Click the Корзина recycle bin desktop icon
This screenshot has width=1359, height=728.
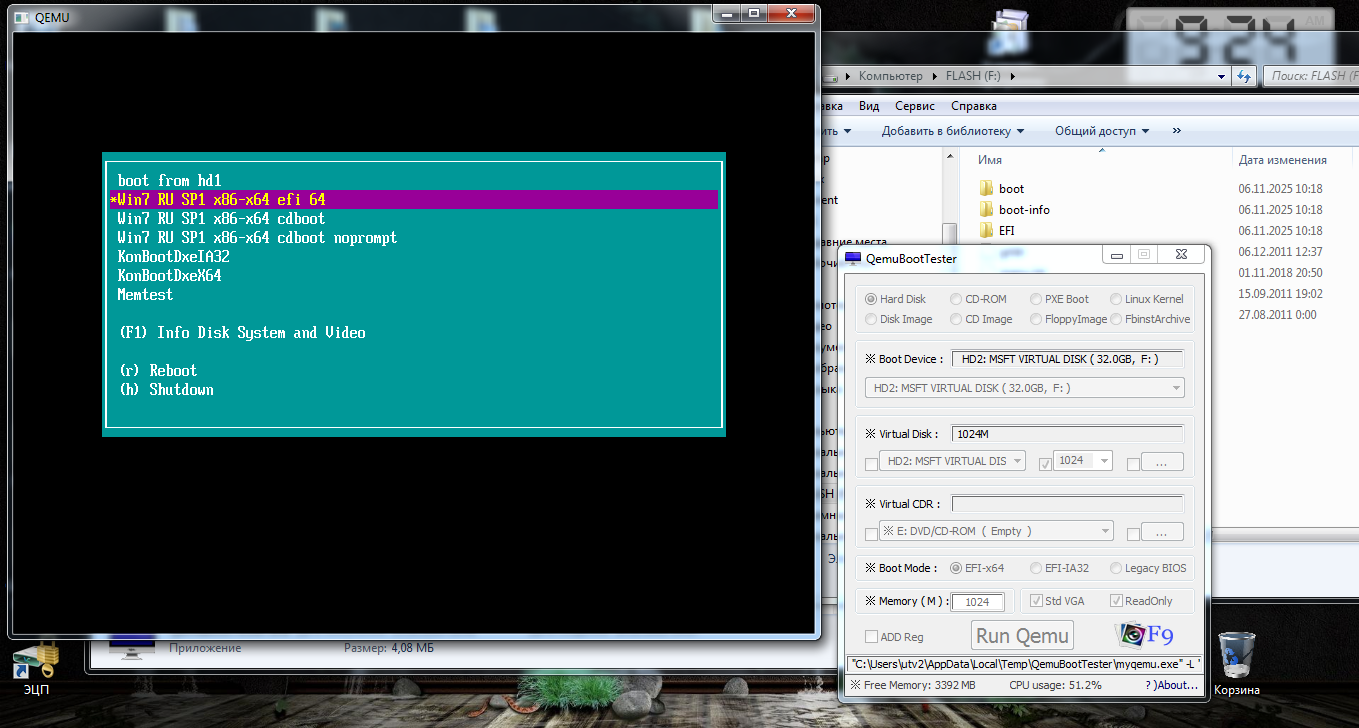(x=1236, y=655)
